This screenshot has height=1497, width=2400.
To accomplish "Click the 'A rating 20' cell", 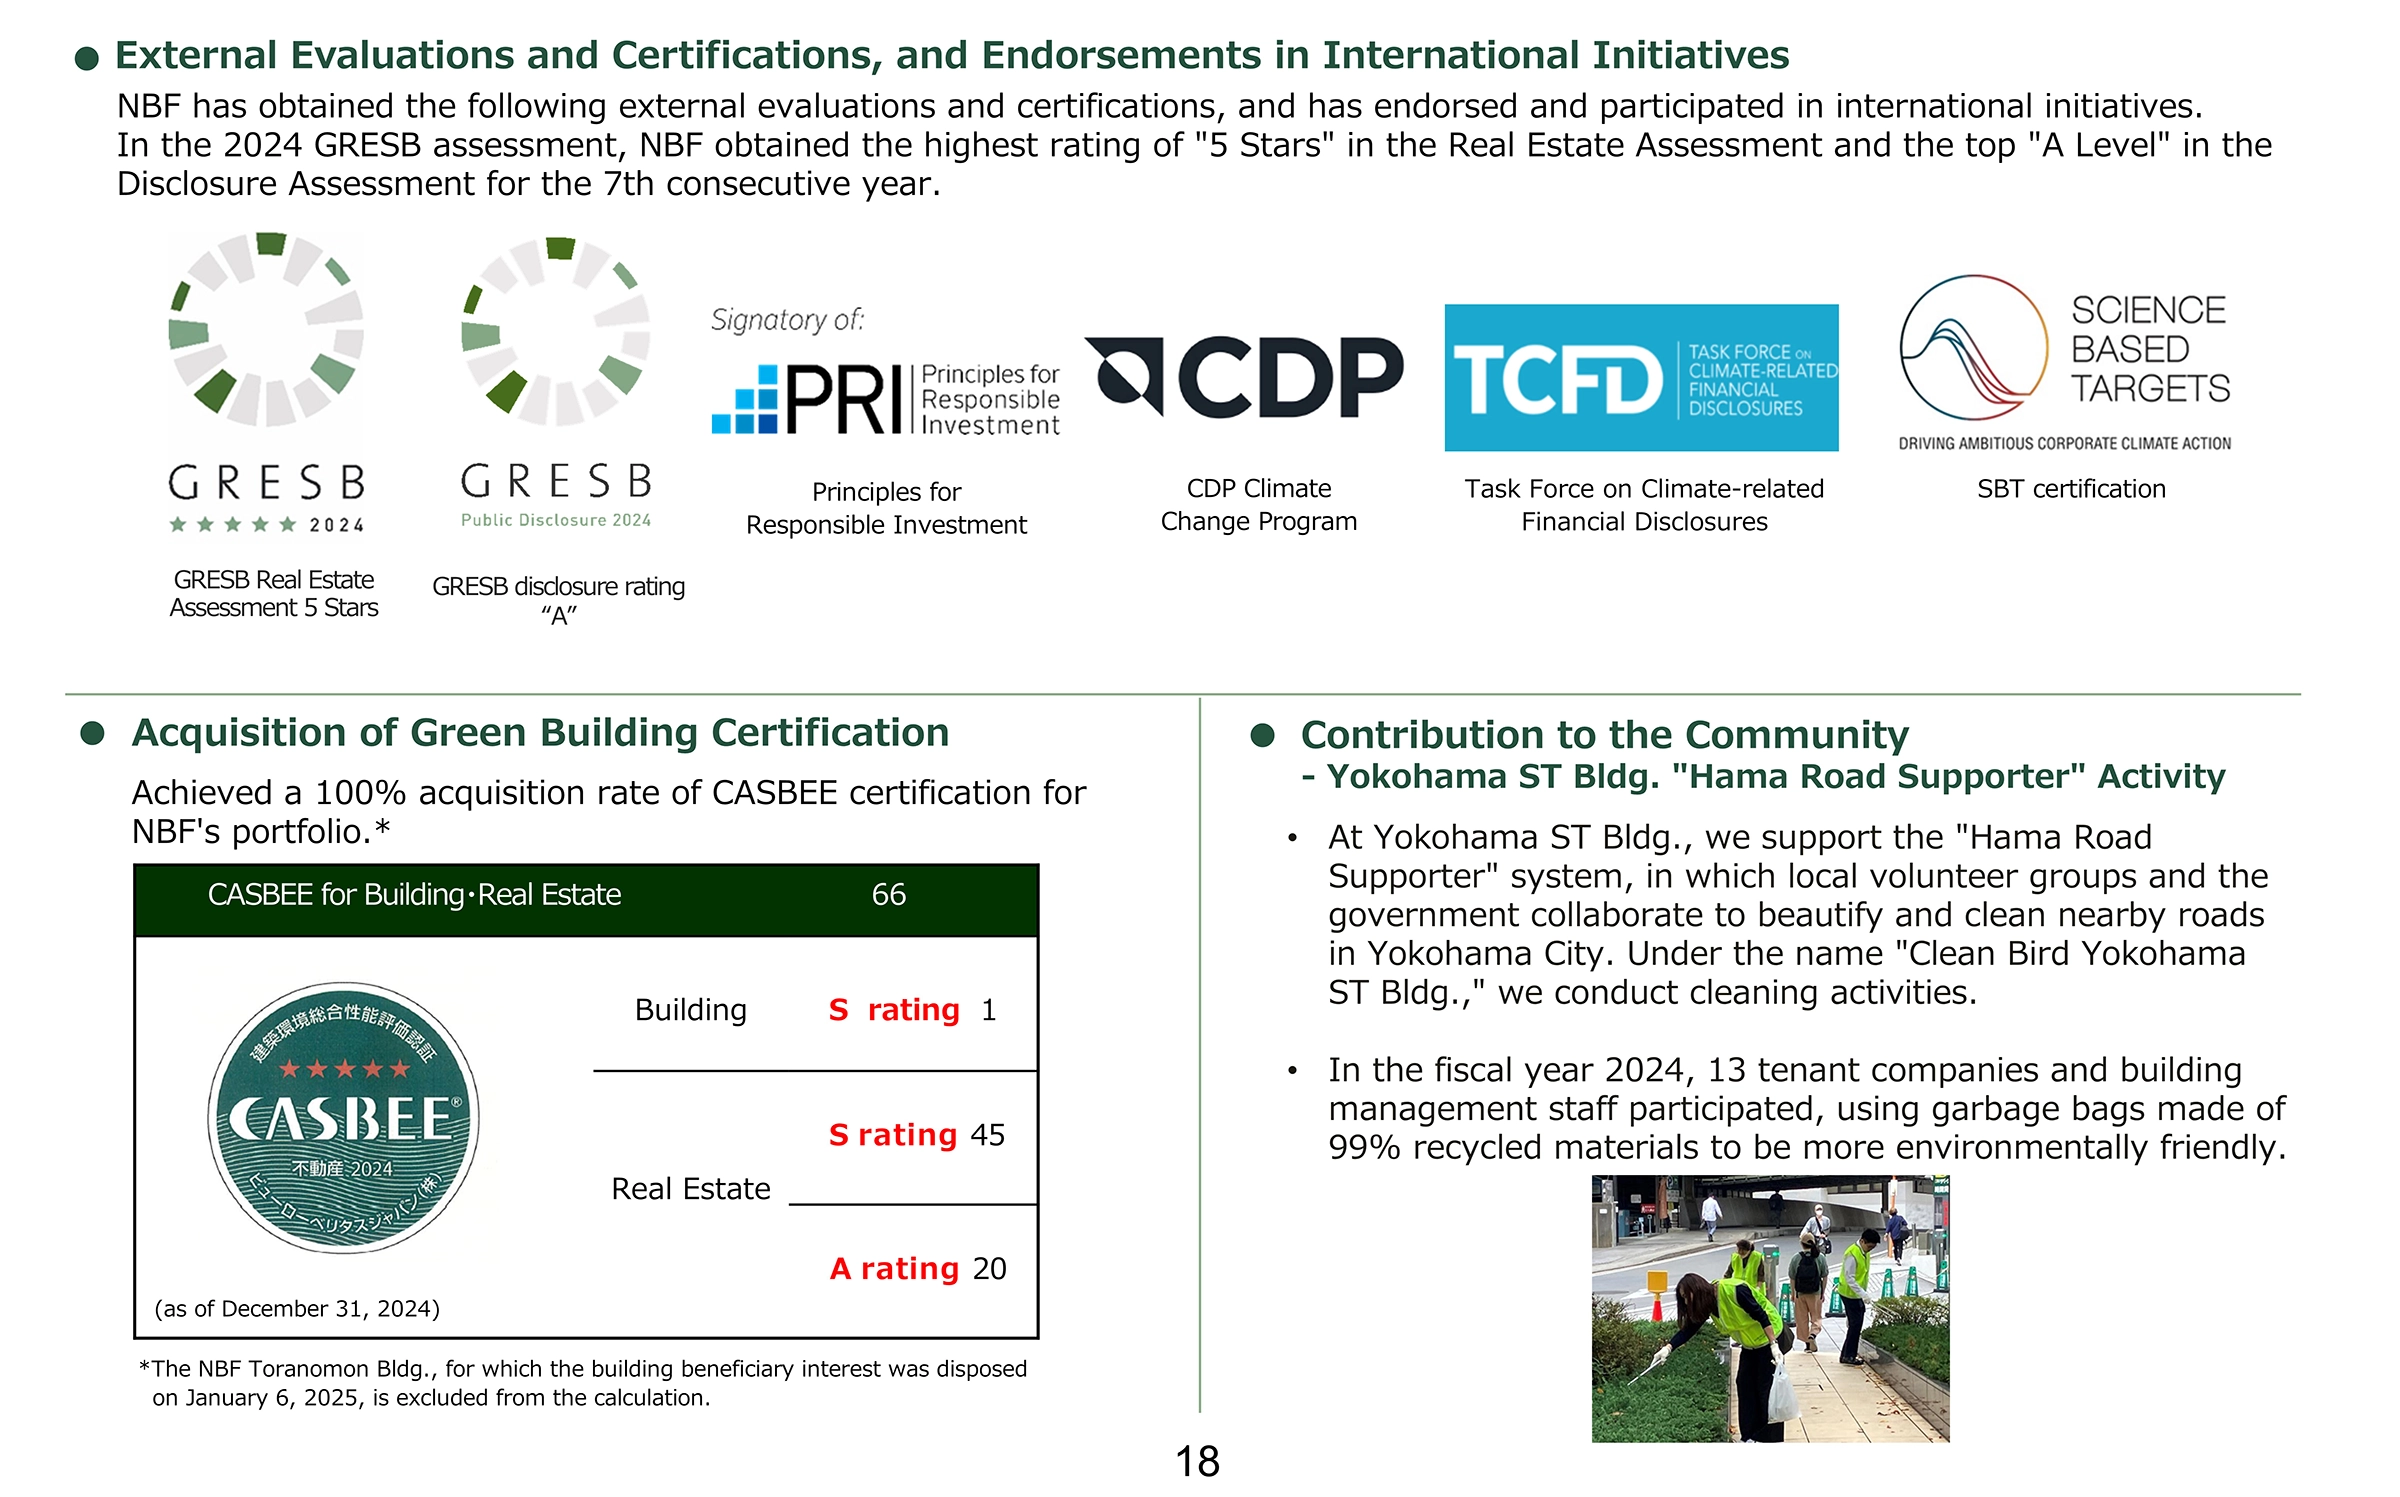I will pos(917,1269).
